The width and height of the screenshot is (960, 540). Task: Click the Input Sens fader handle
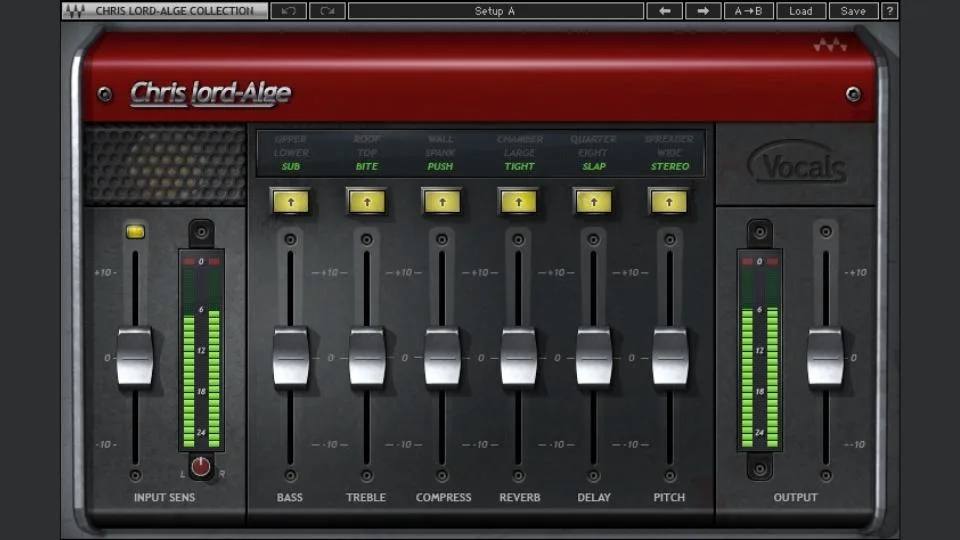(x=135, y=358)
